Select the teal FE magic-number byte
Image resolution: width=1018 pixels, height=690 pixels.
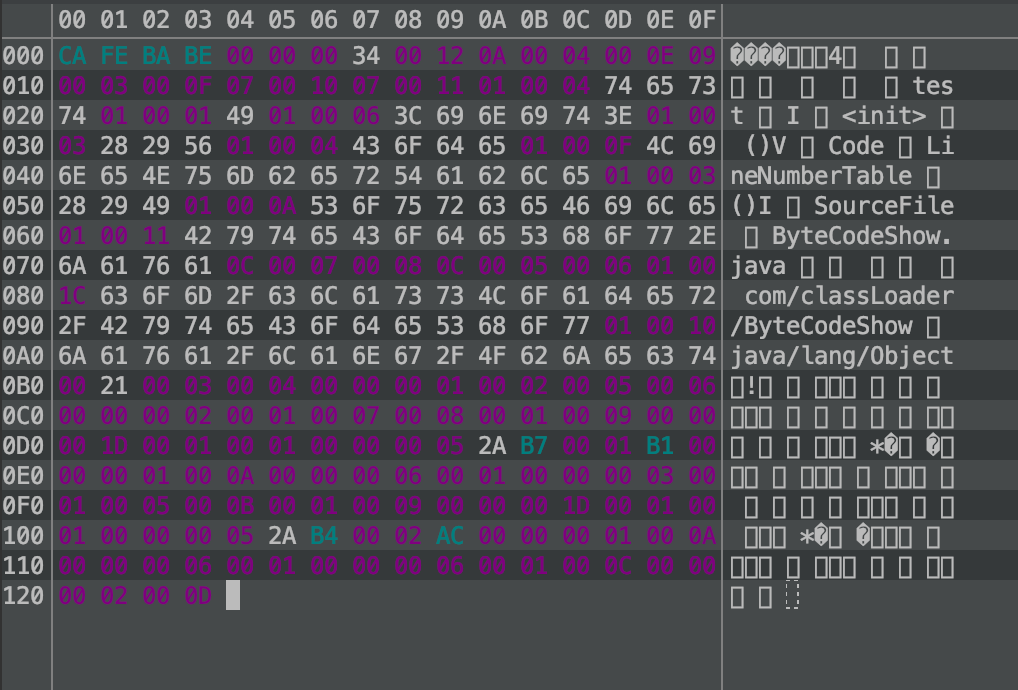pyautogui.click(x=114, y=55)
